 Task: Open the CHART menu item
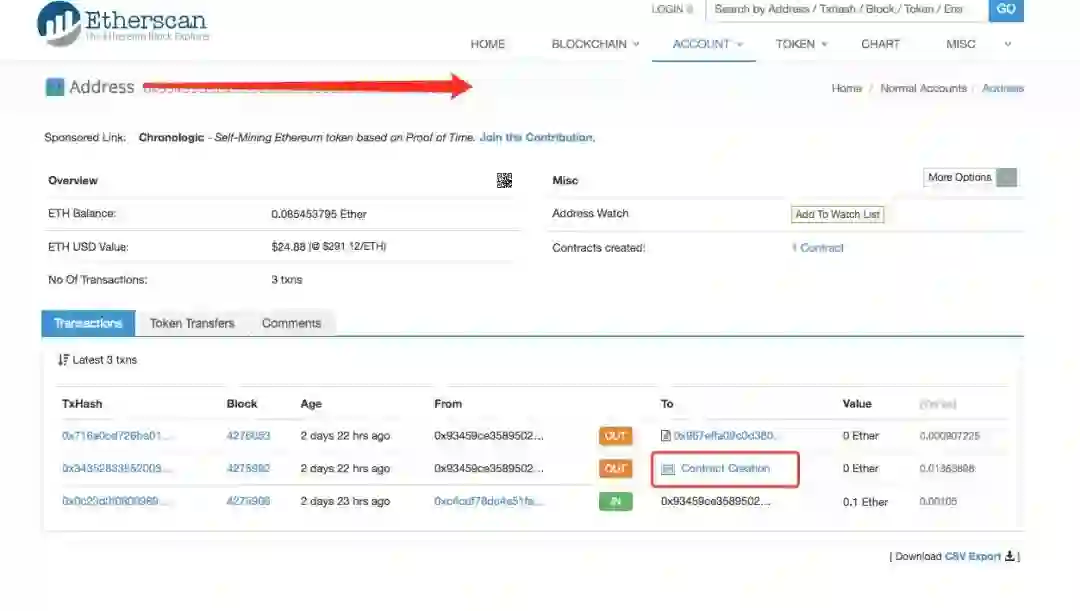[880, 44]
